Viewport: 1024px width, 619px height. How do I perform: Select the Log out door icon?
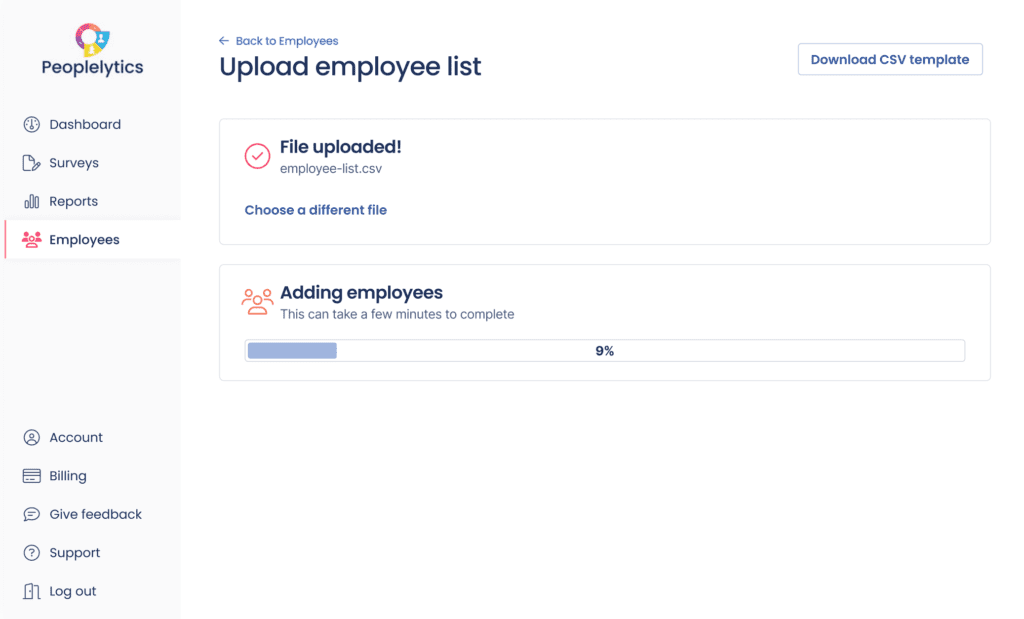click(x=31, y=591)
